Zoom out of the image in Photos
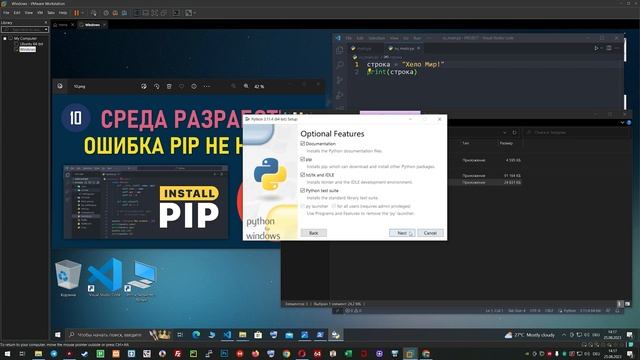 pyautogui.click(x=233, y=87)
